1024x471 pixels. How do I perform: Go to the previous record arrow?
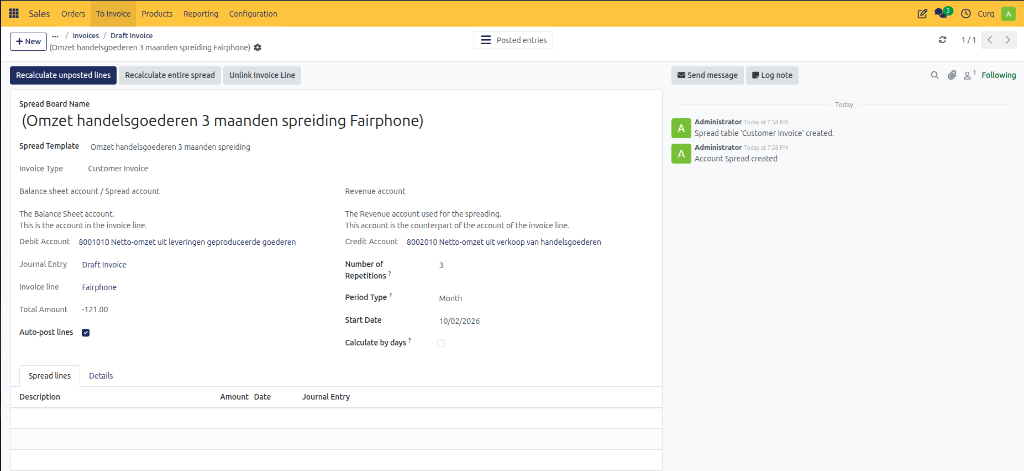[990, 40]
